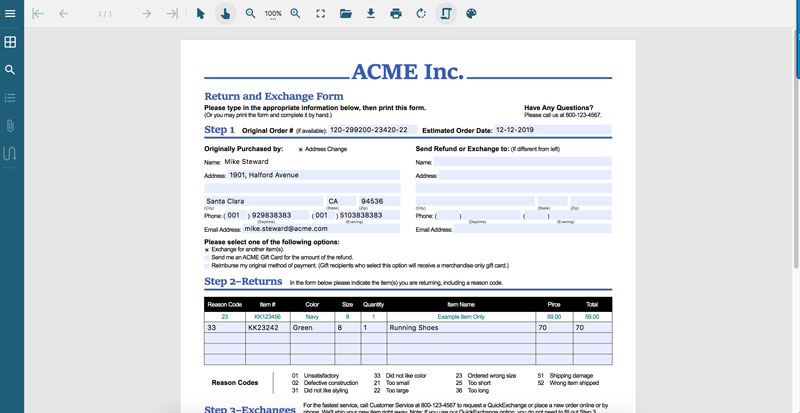The width and height of the screenshot is (800, 413).
Task: Open the articles panel in sidebar
Action: click(10, 154)
